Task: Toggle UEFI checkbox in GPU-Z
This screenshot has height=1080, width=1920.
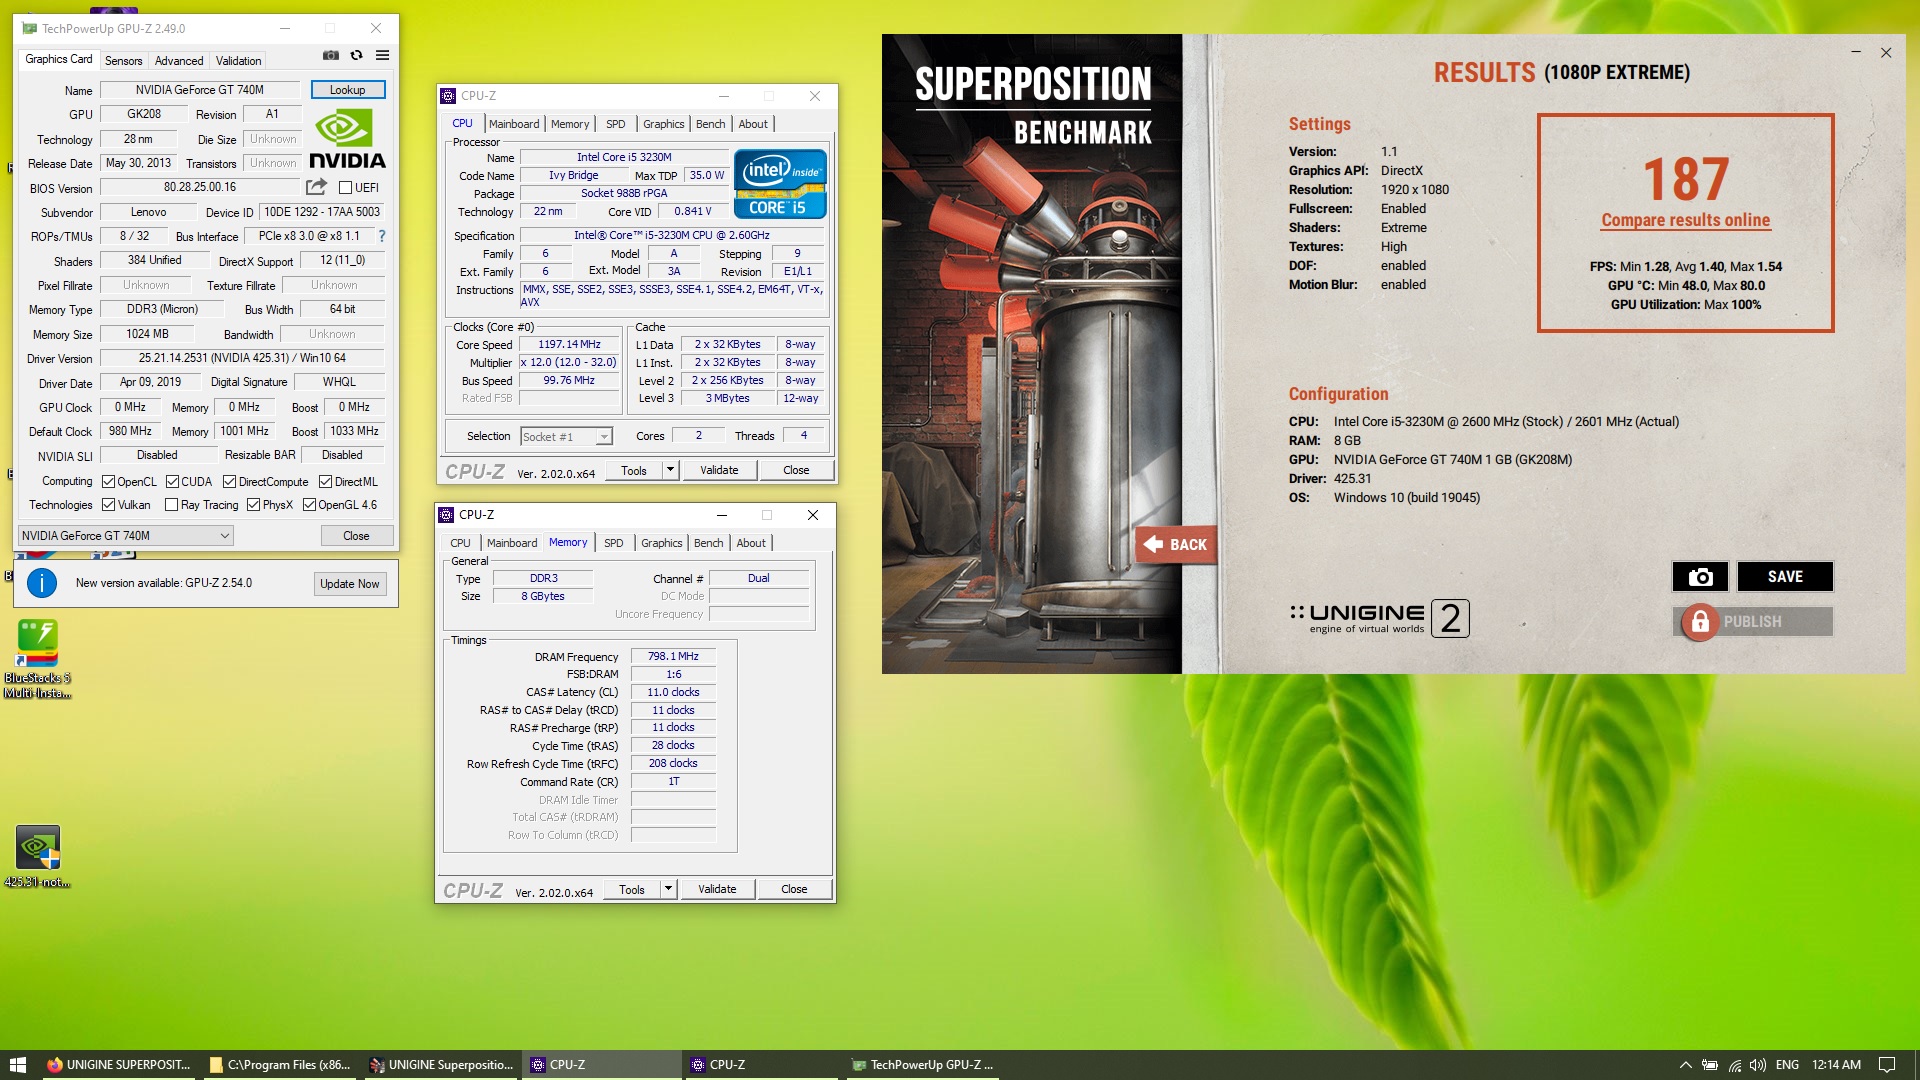Action: point(345,188)
